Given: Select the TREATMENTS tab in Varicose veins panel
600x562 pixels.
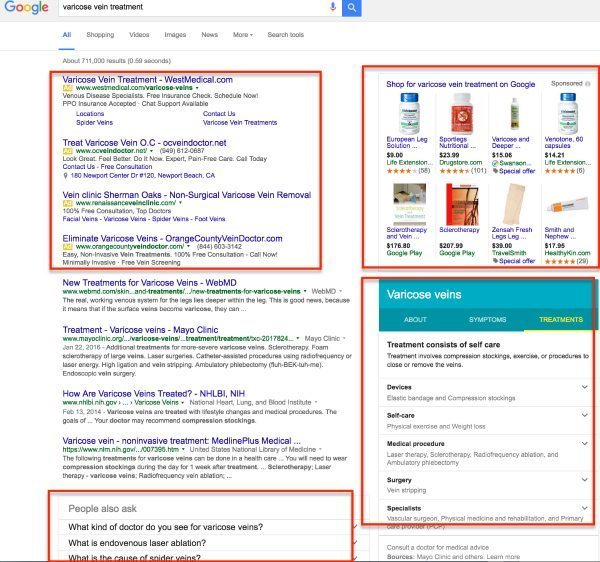Looking at the screenshot, I should (x=561, y=319).
